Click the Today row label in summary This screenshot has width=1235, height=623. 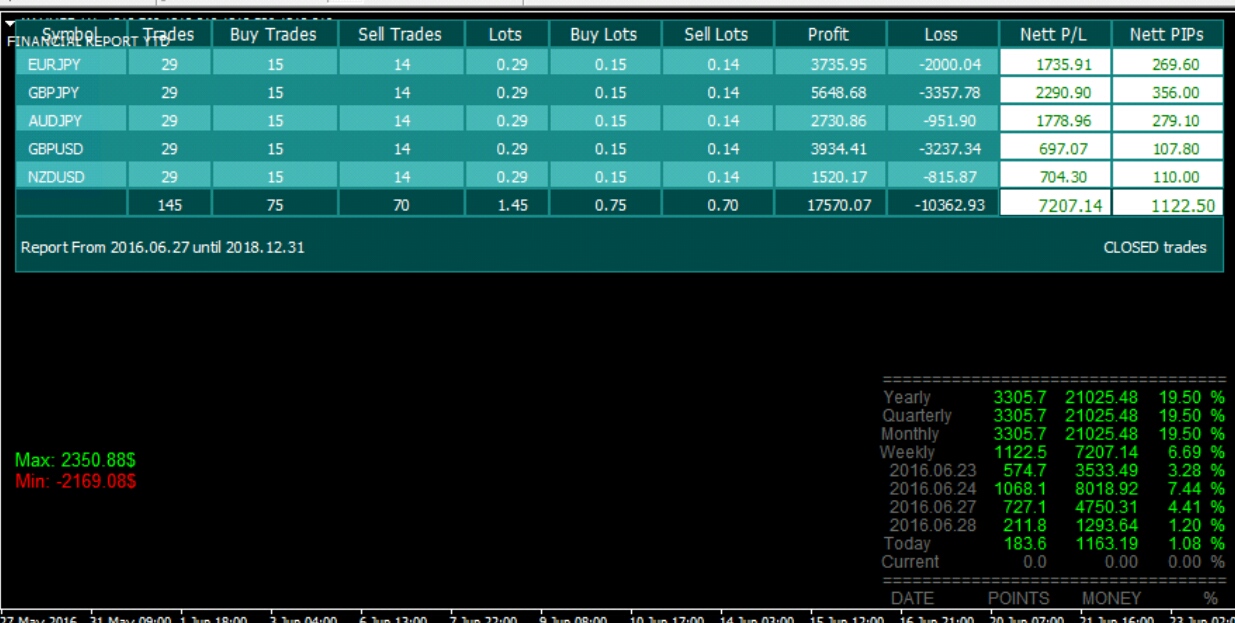(907, 543)
